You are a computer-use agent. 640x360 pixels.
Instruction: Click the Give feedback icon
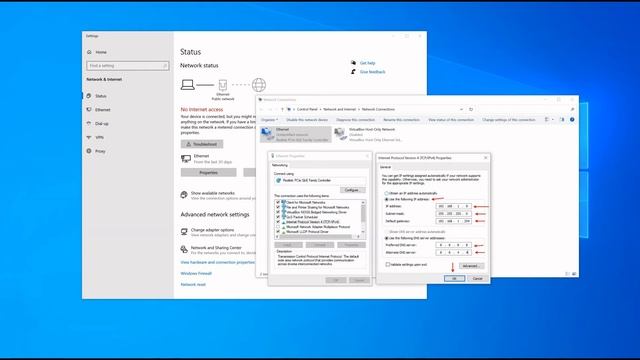point(353,72)
